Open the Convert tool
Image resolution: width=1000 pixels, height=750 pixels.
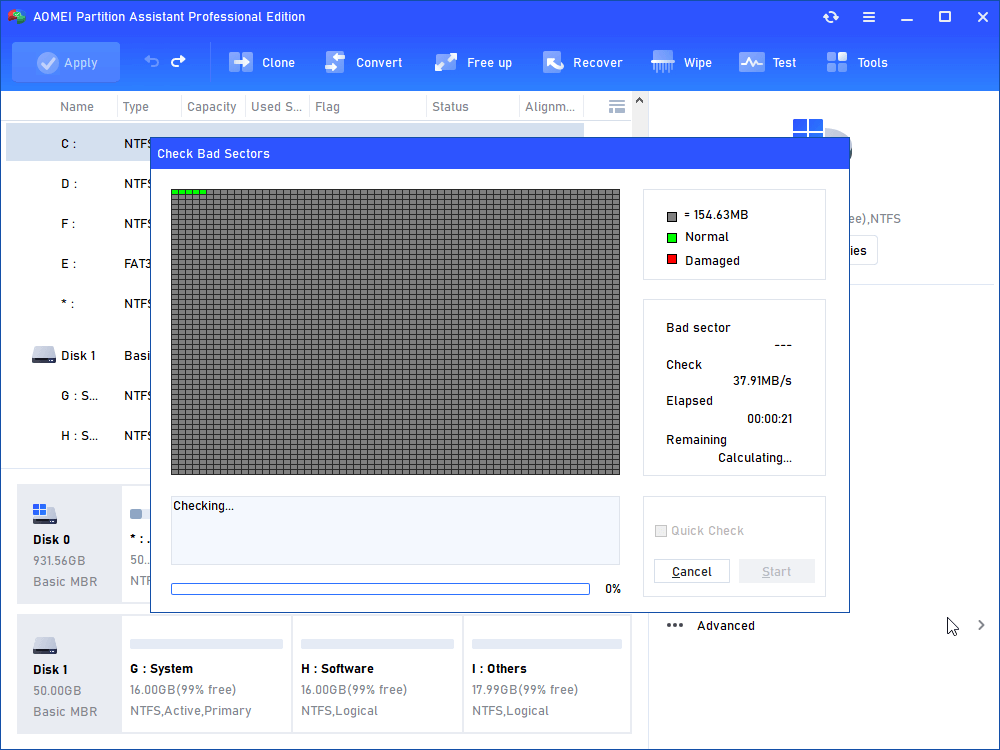(364, 62)
